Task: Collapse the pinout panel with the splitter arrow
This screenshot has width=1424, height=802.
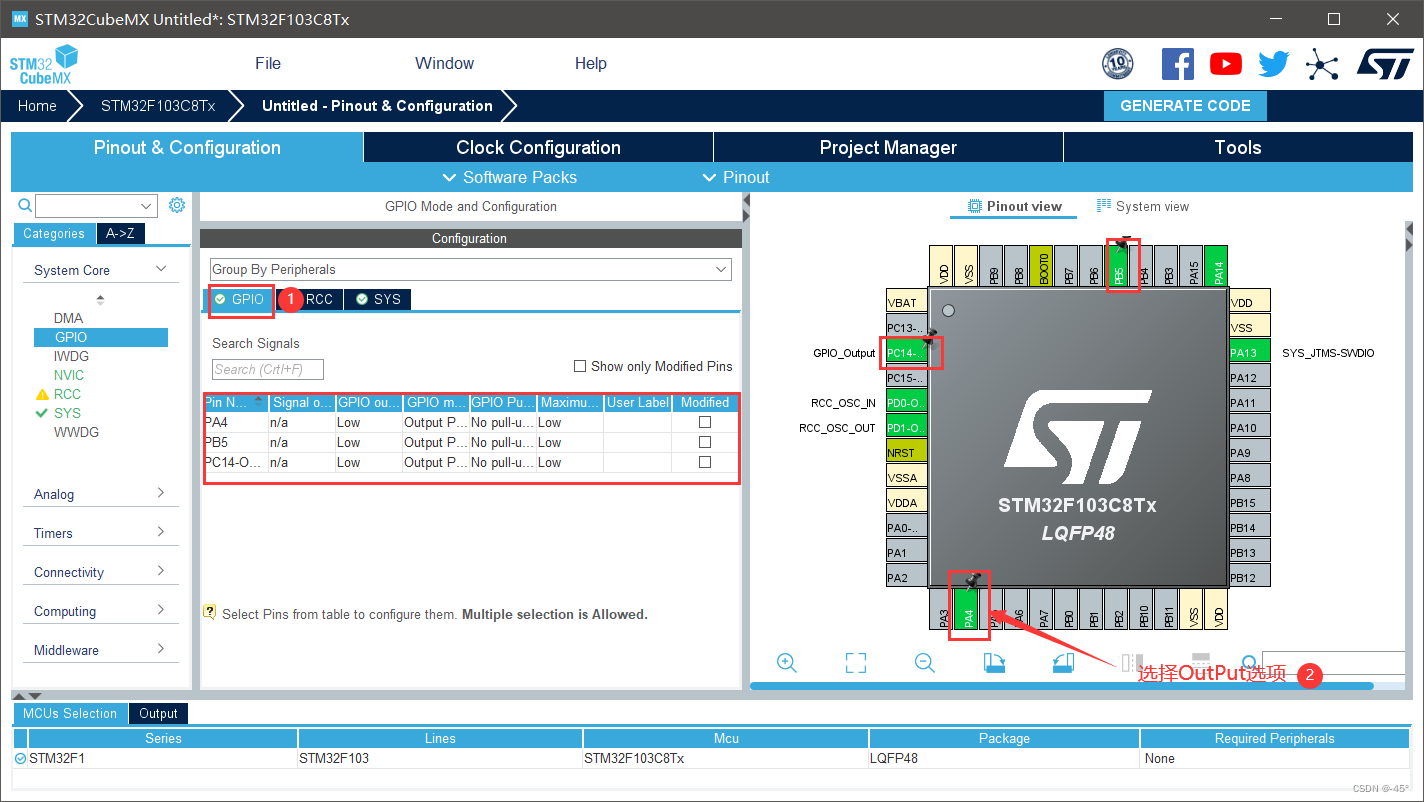Action: (x=746, y=201)
